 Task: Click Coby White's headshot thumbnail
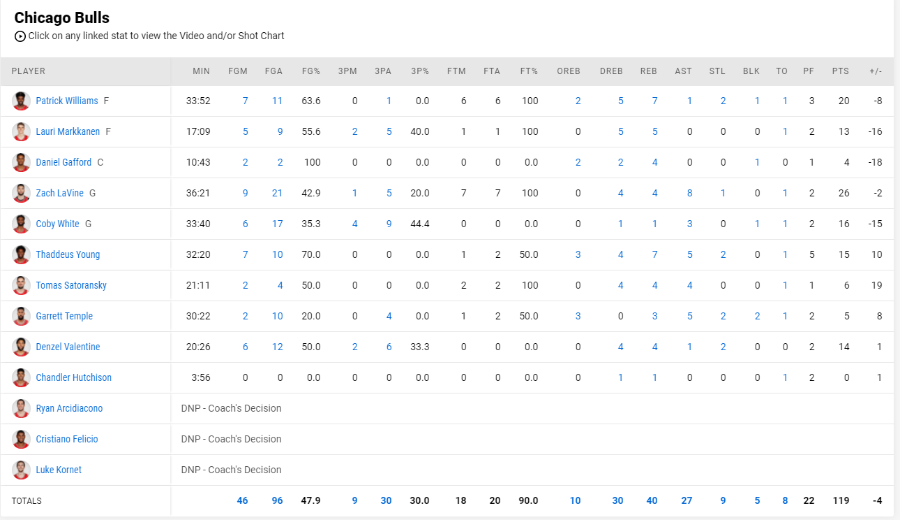(x=21, y=224)
